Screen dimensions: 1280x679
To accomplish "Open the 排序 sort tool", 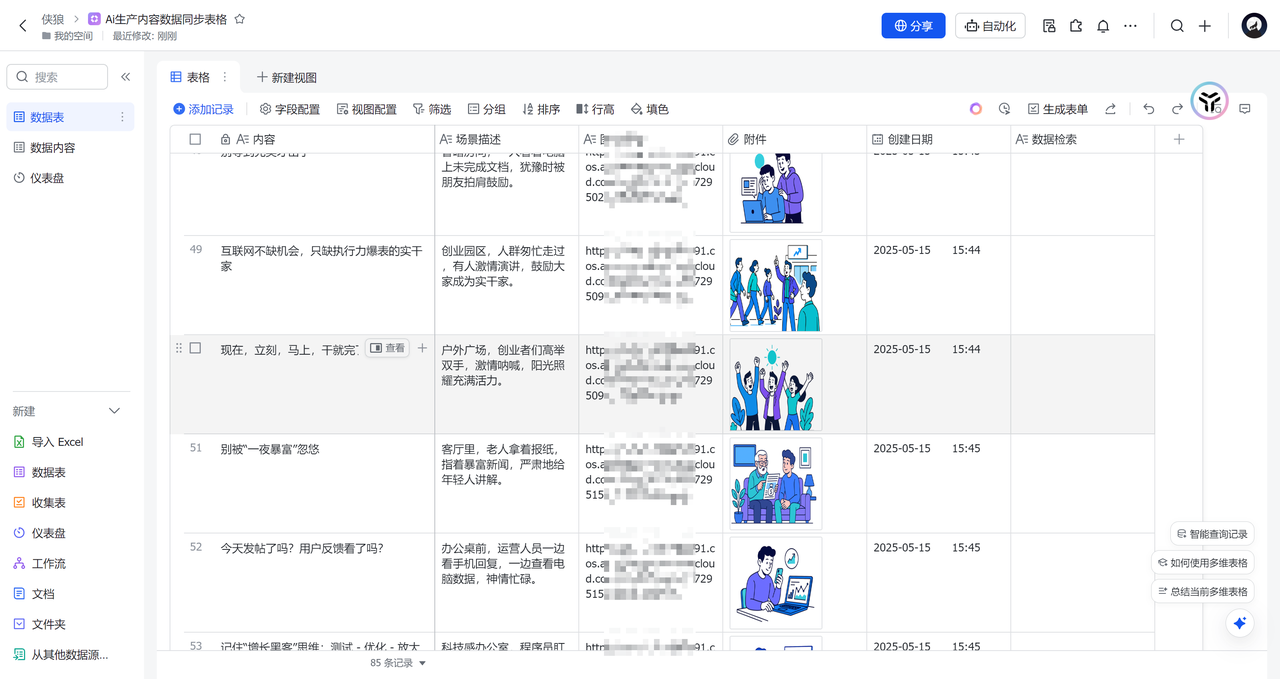I will click(541, 109).
